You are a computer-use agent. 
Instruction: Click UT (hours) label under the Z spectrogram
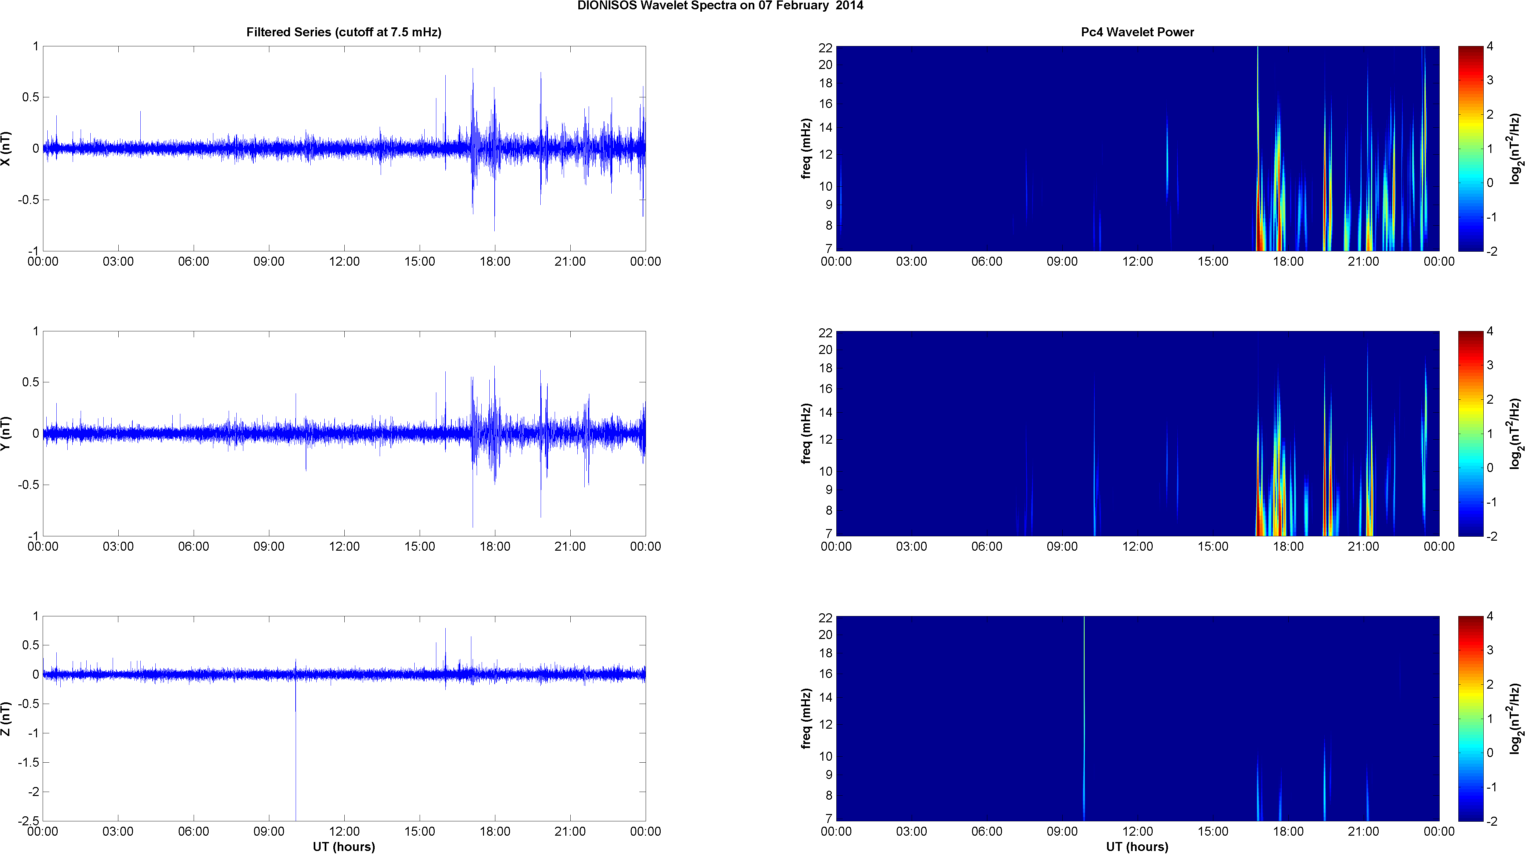coord(1137,847)
